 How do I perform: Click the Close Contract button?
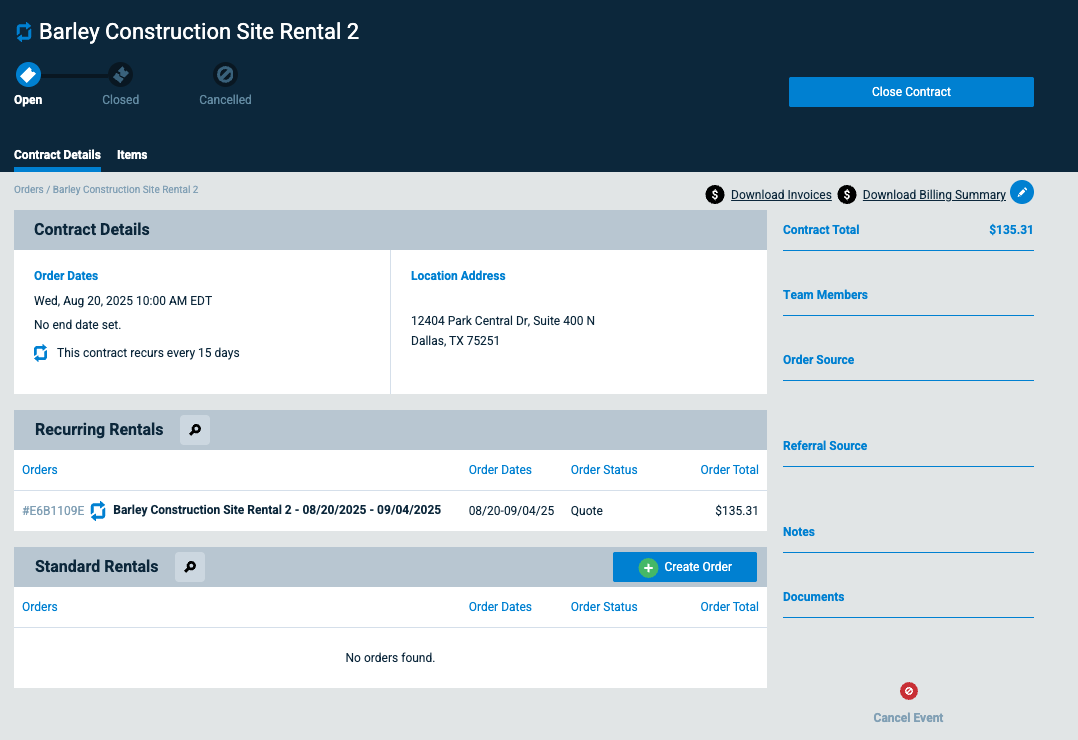click(x=911, y=92)
